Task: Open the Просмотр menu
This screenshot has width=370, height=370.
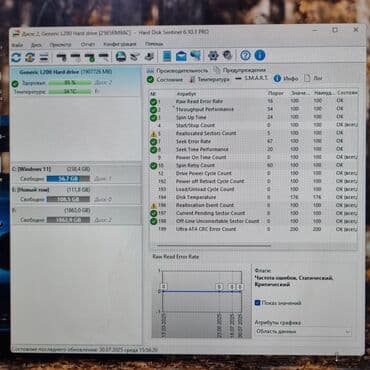Action: pos(60,45)
